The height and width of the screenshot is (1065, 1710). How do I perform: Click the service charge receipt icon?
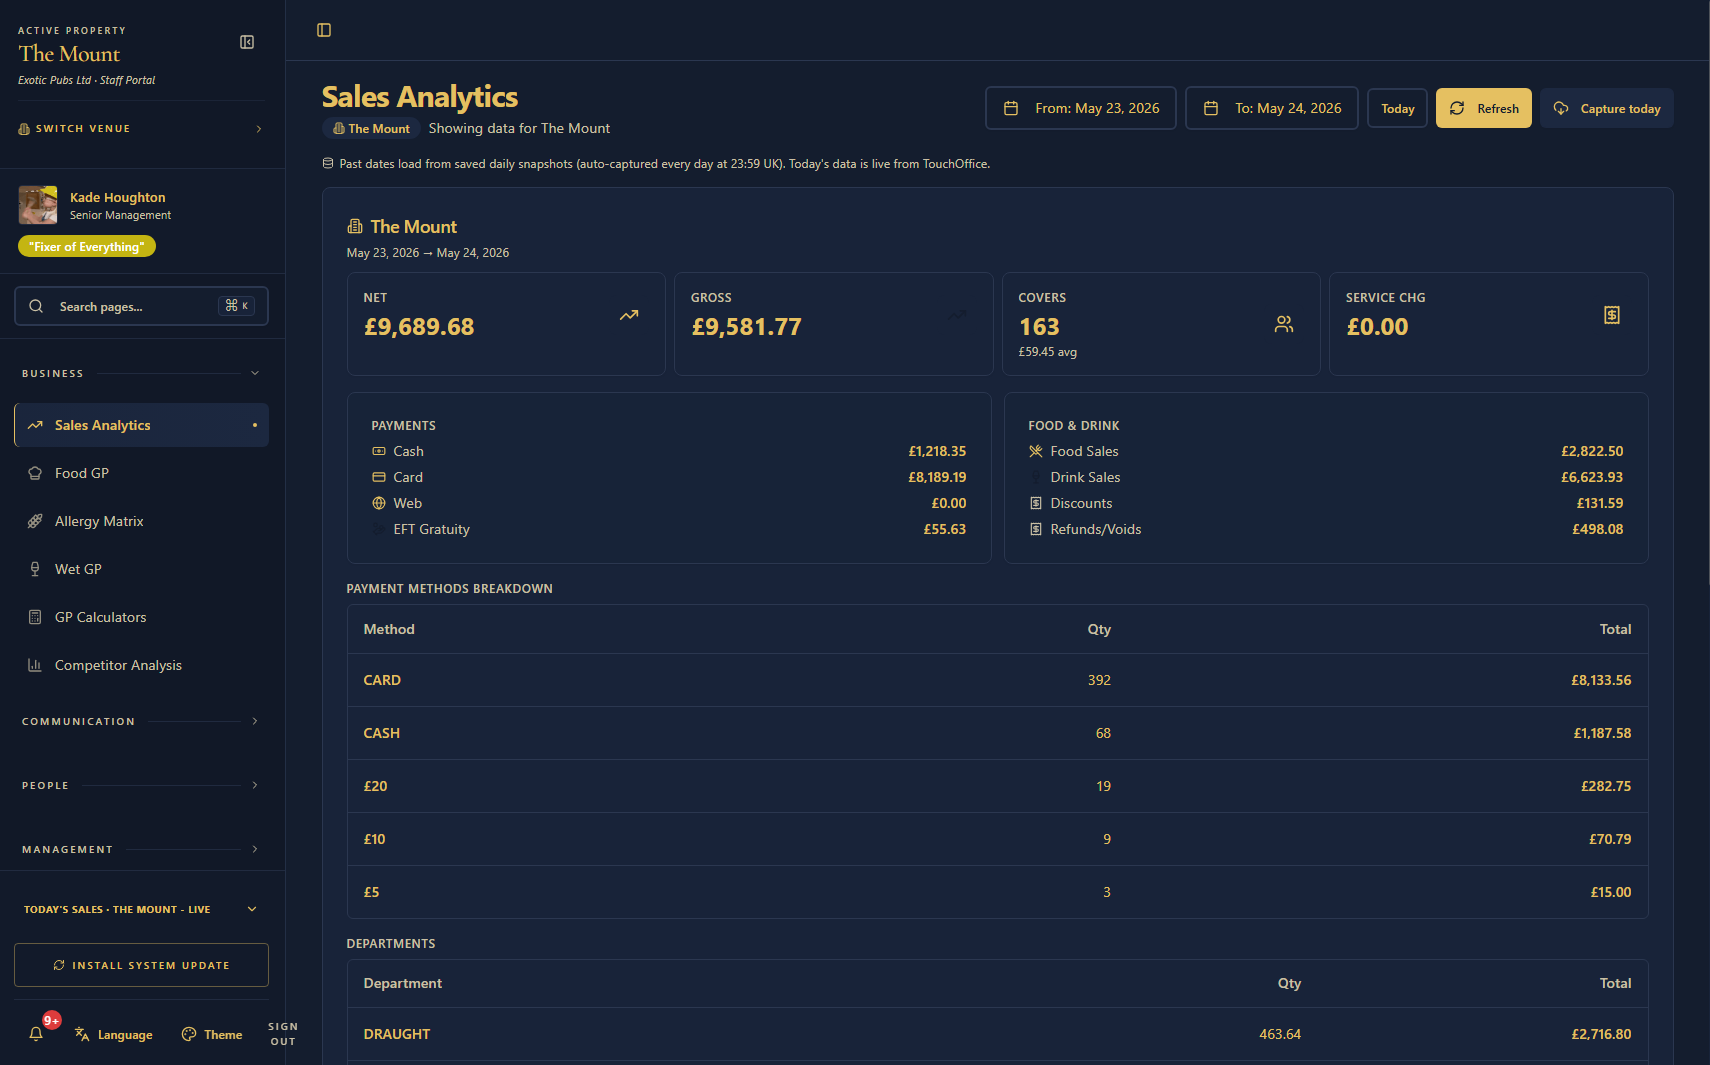click(x=1612, y=315)
